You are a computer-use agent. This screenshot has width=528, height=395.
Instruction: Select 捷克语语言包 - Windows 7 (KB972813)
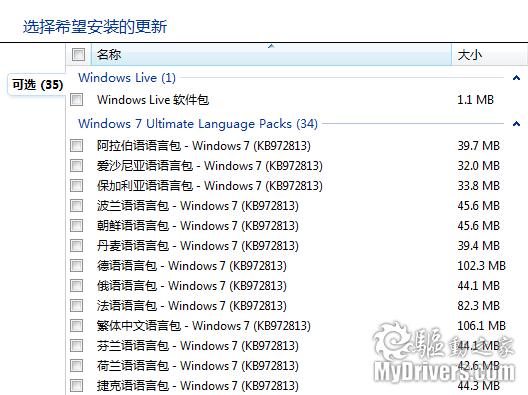click(198, 386)
